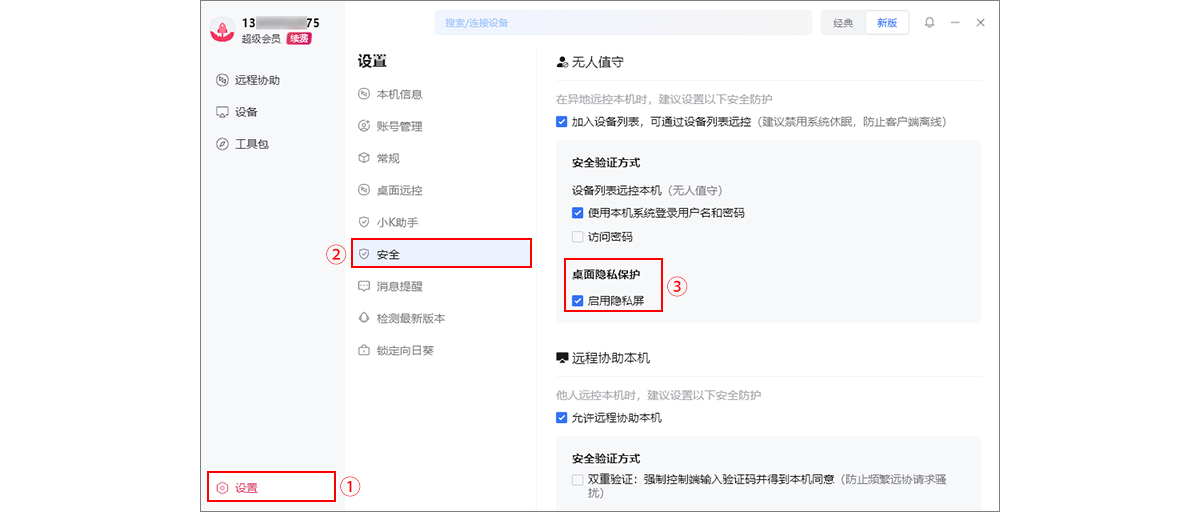Uncheck Allow Remote Assistance (允许远程协助本机)
Screen dimensions: 1200x512
[x=562, y=418]
